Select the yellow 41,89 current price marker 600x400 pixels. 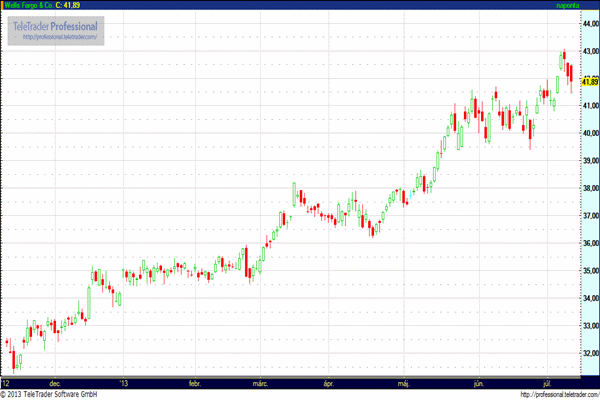589,81
